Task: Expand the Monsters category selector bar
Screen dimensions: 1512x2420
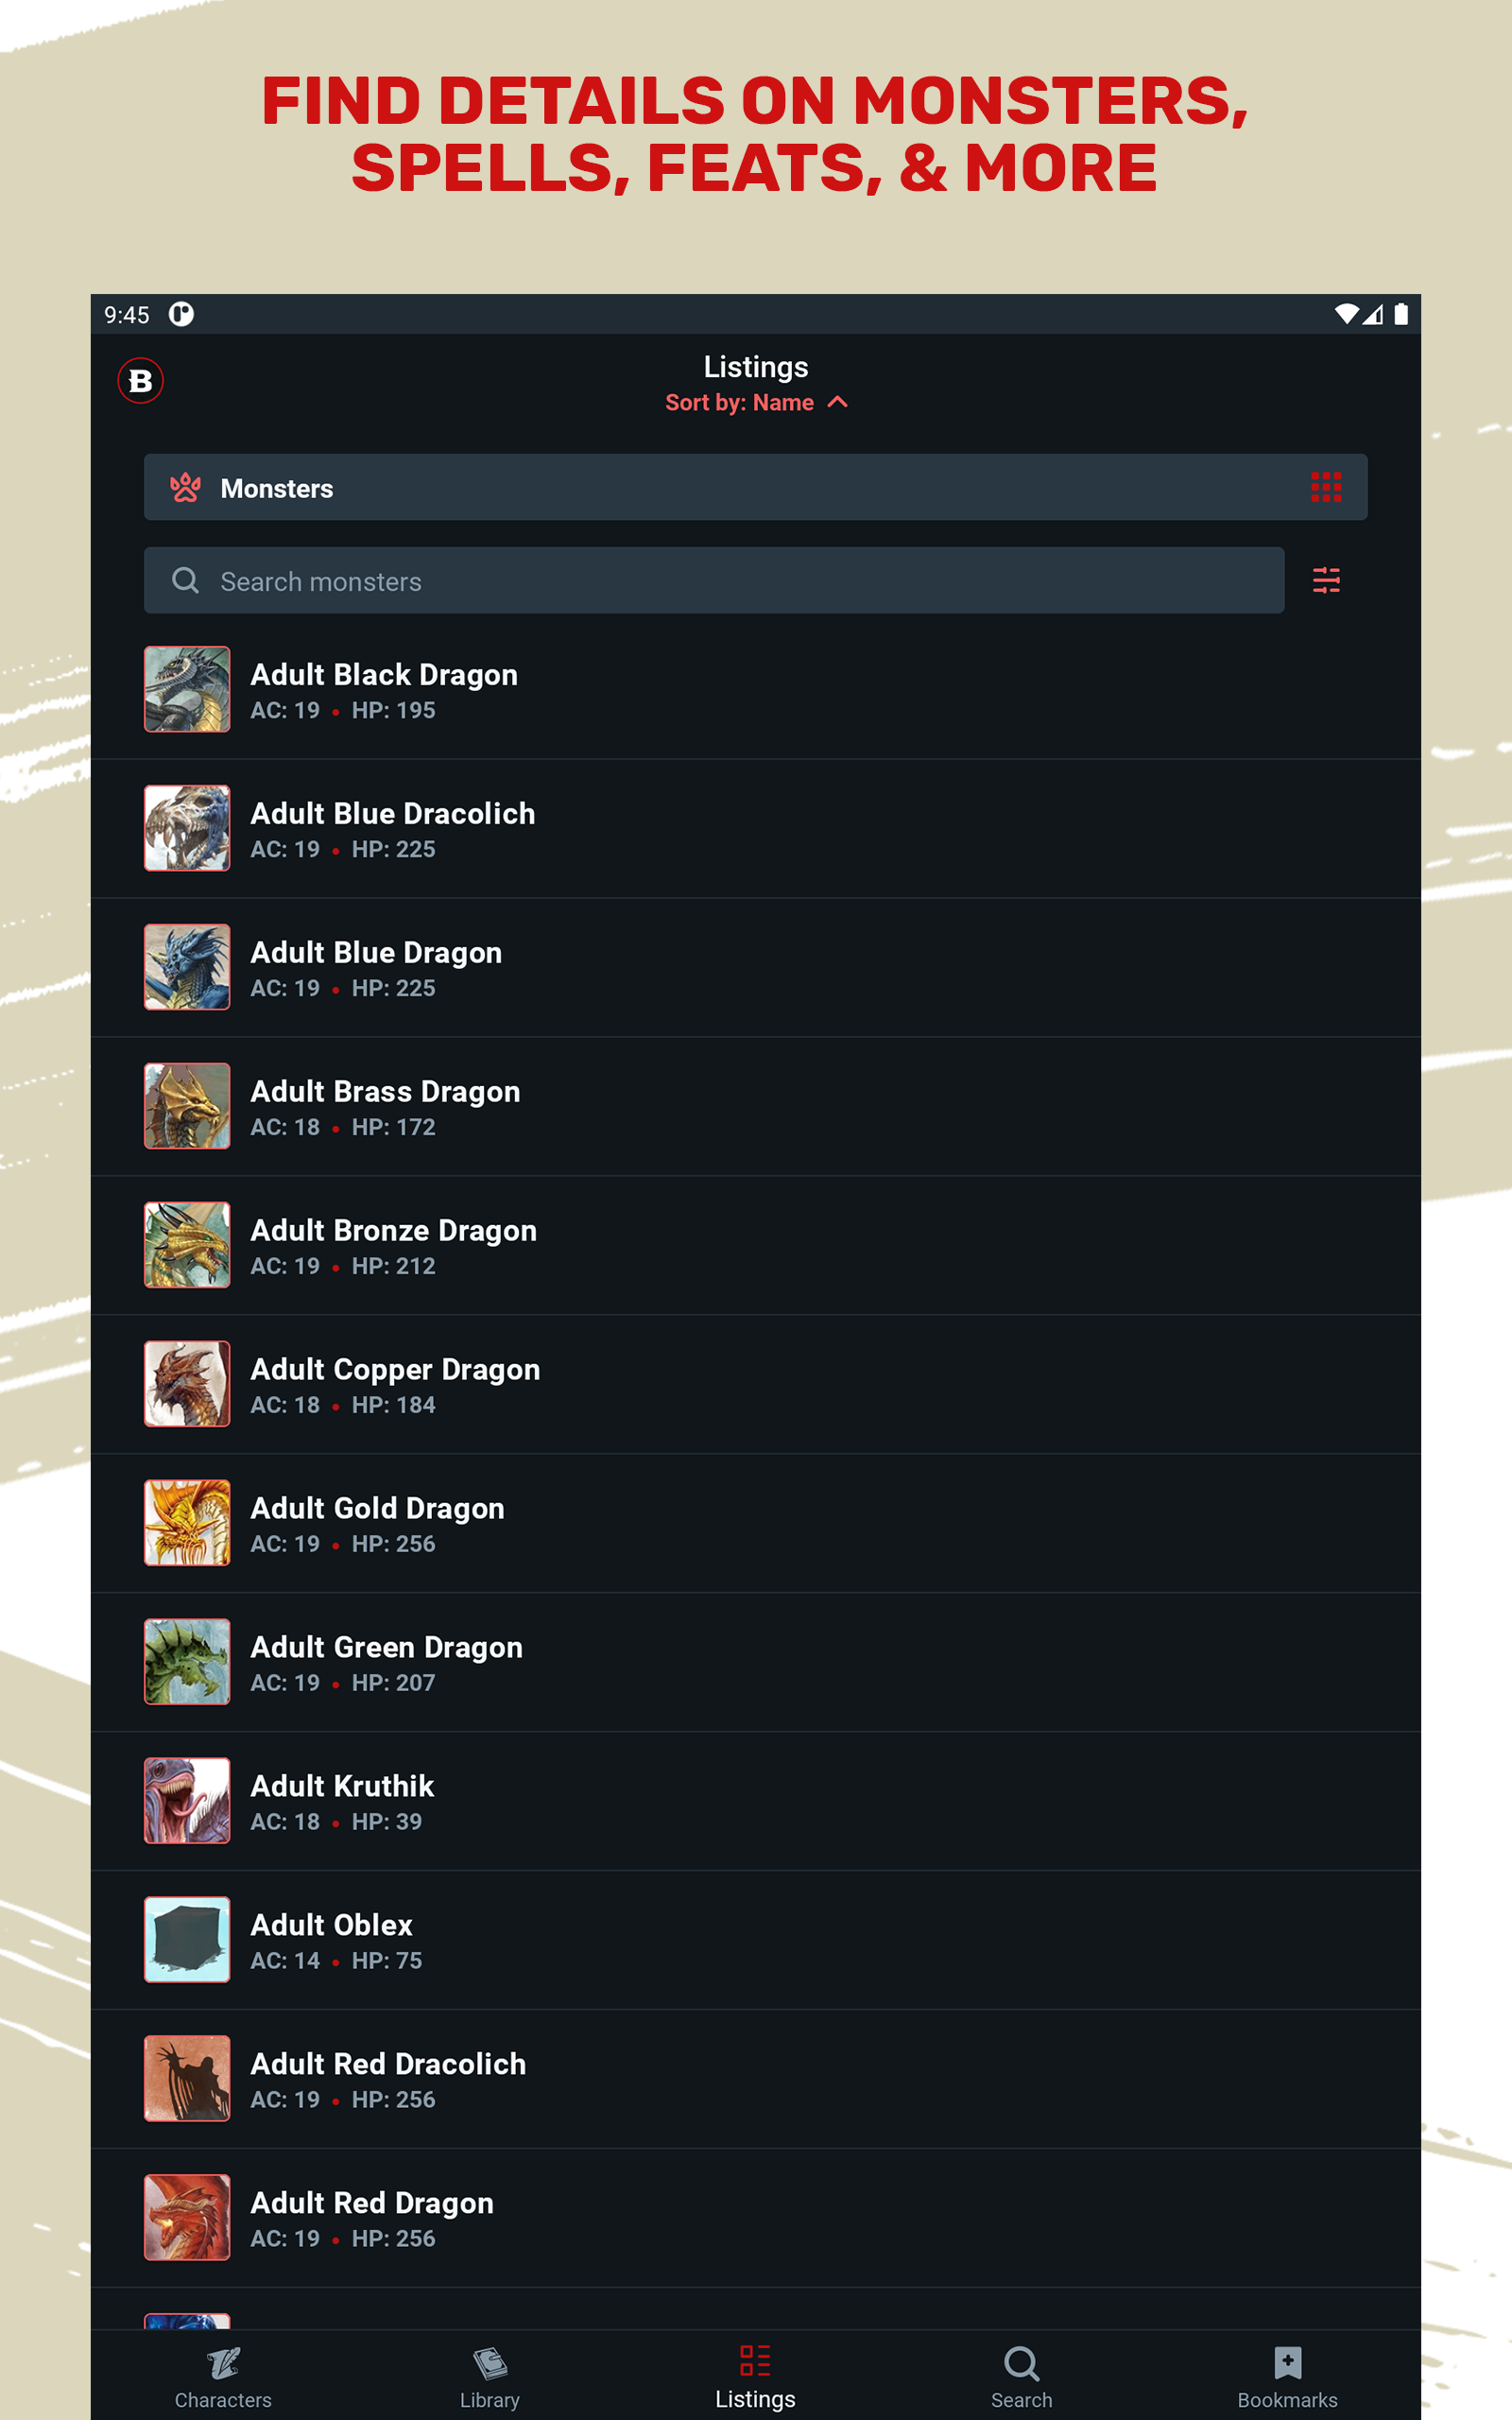Action: (756, 487)
